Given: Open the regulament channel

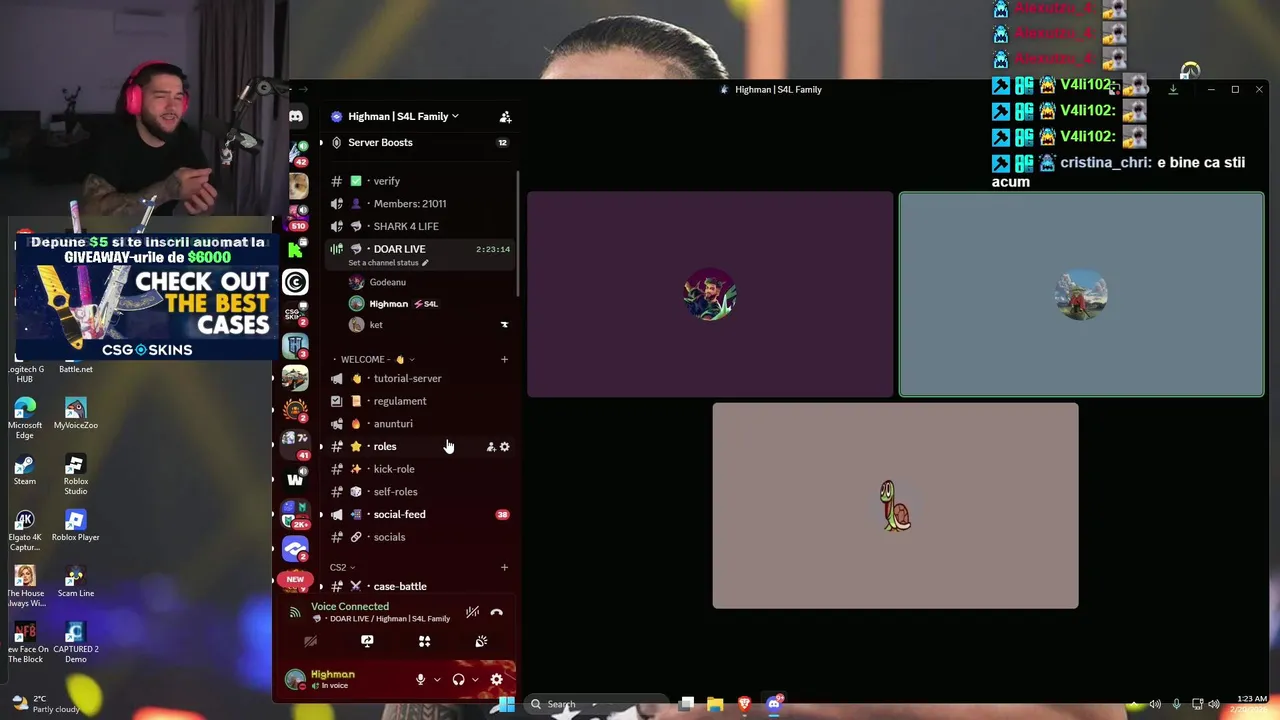Looking at the screenshot, I should click(420, 401).
